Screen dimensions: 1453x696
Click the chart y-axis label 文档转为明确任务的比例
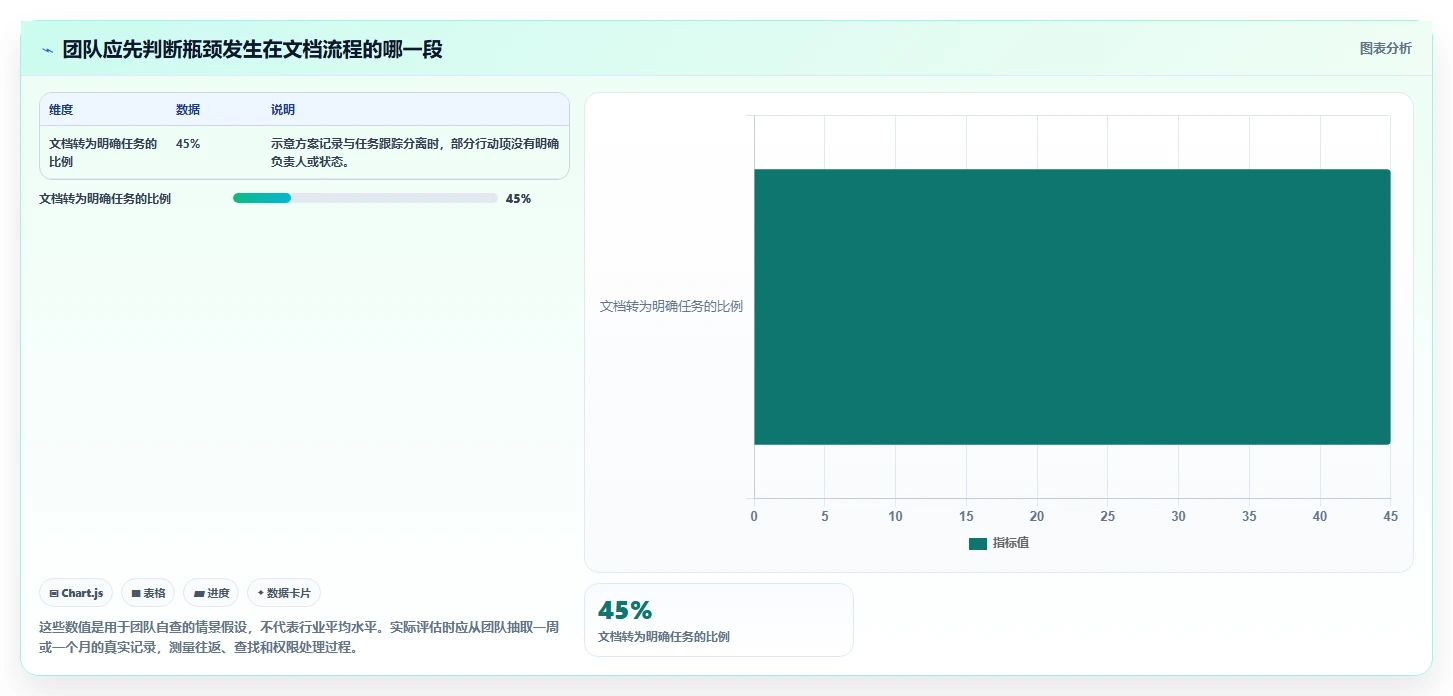[x=671, y=307]
